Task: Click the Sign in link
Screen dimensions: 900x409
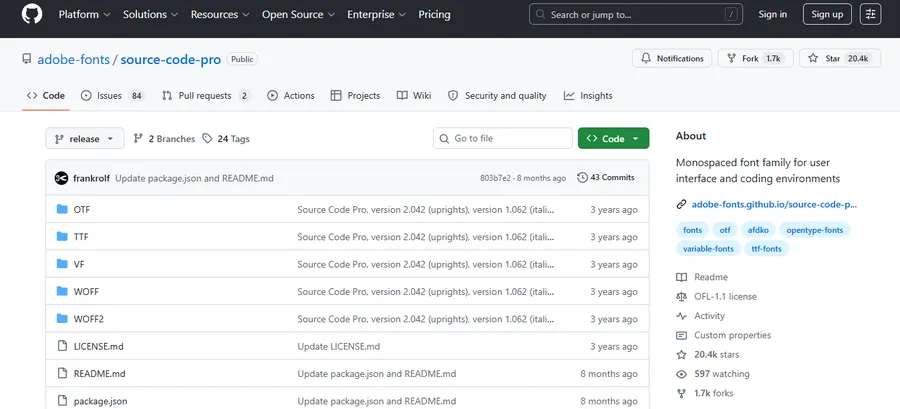Action: click(773, 14)
